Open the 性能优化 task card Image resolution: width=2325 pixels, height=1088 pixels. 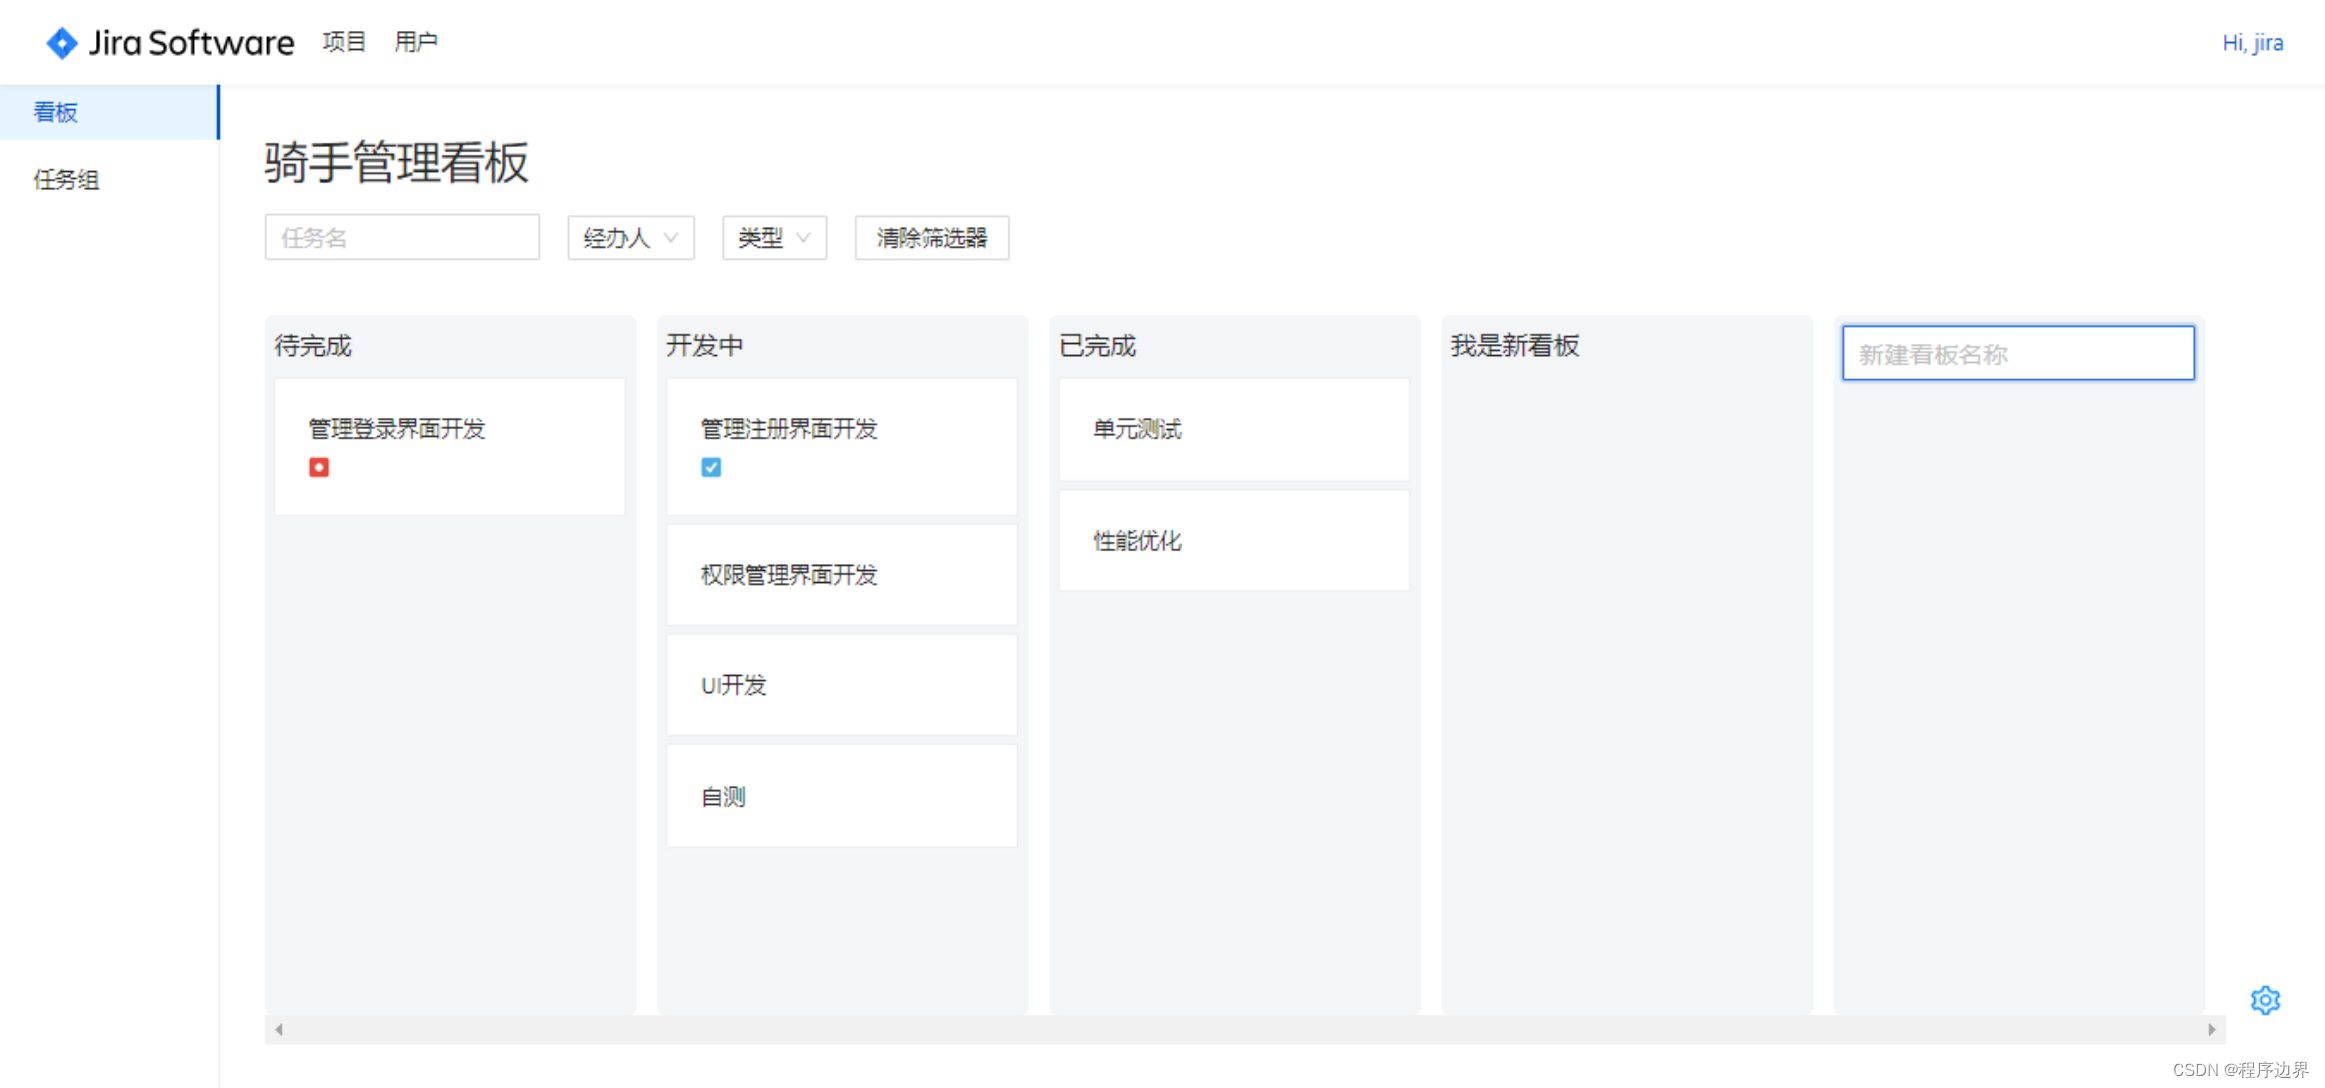(x=1234, y=540)
